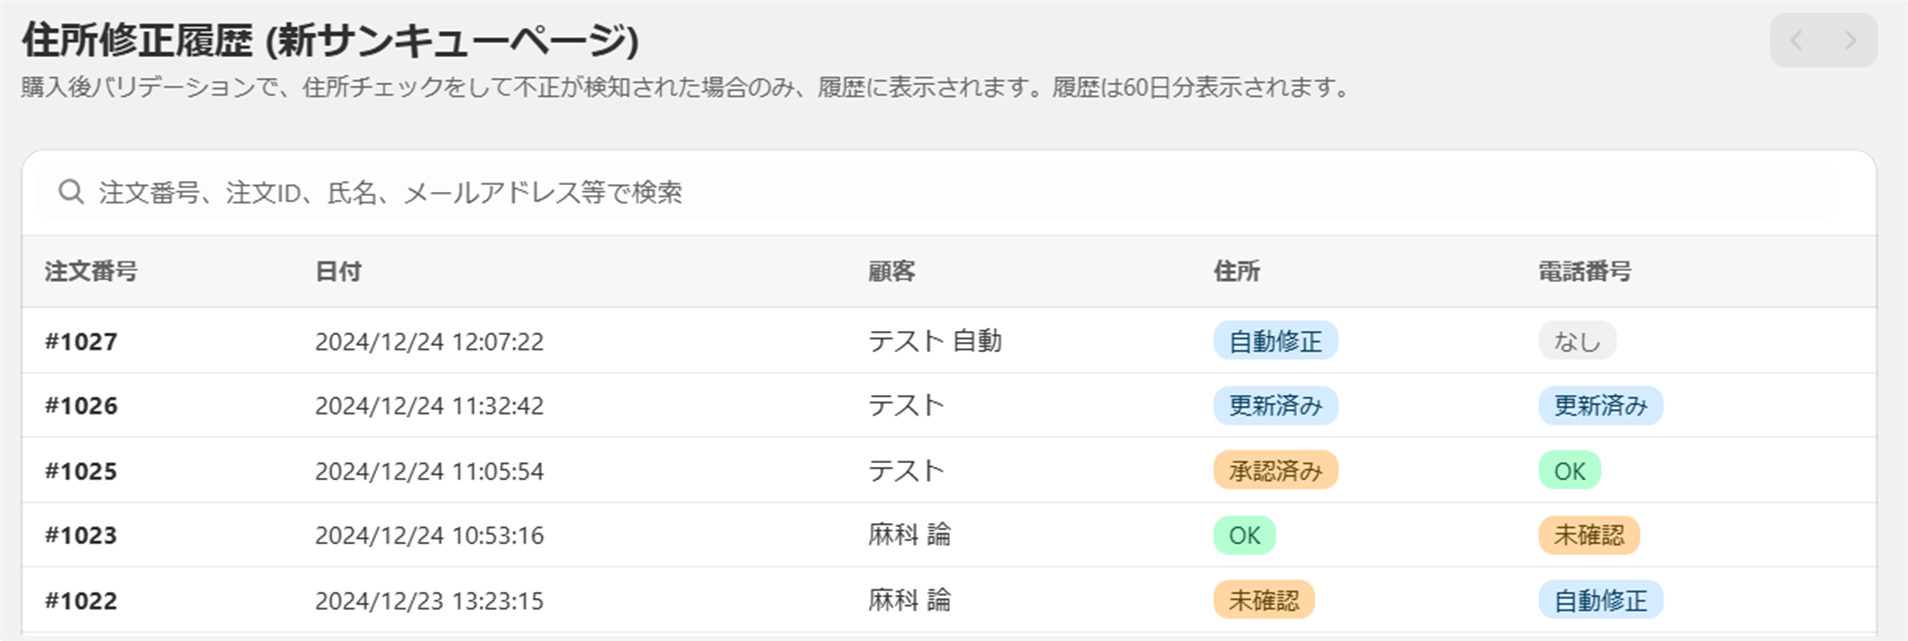Open order #1027
1908x641 pixels.
[81, 342]
